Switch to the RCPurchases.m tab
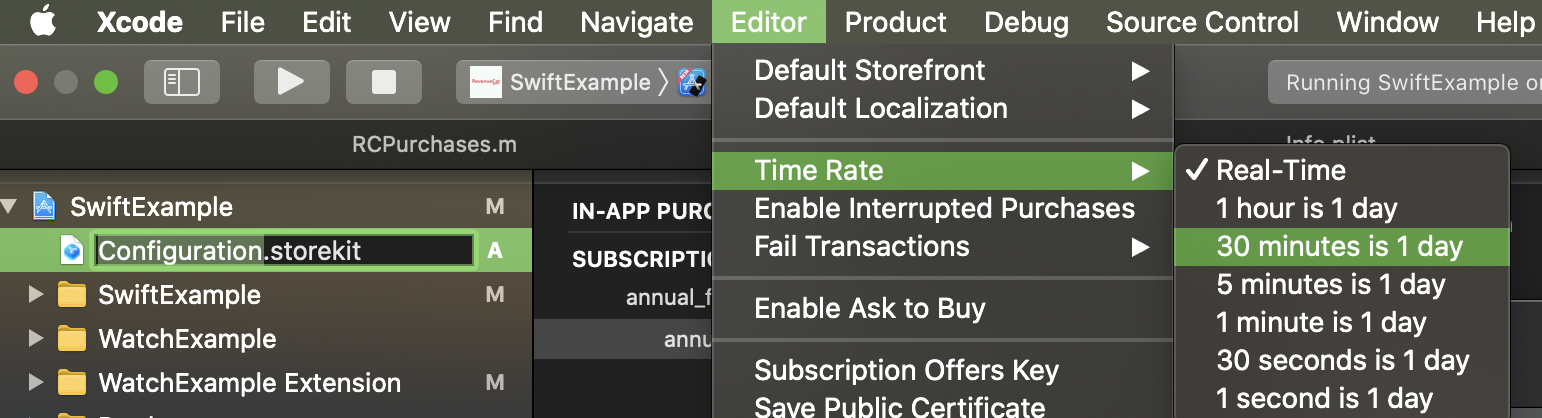 (x=434, y=145)
